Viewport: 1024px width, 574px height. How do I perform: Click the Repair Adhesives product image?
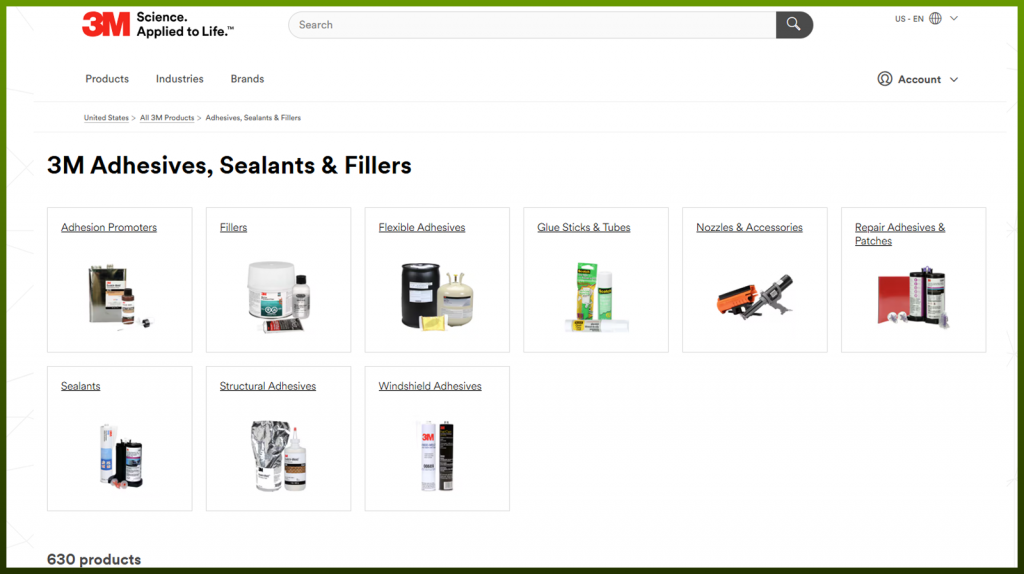coord(913,297)
